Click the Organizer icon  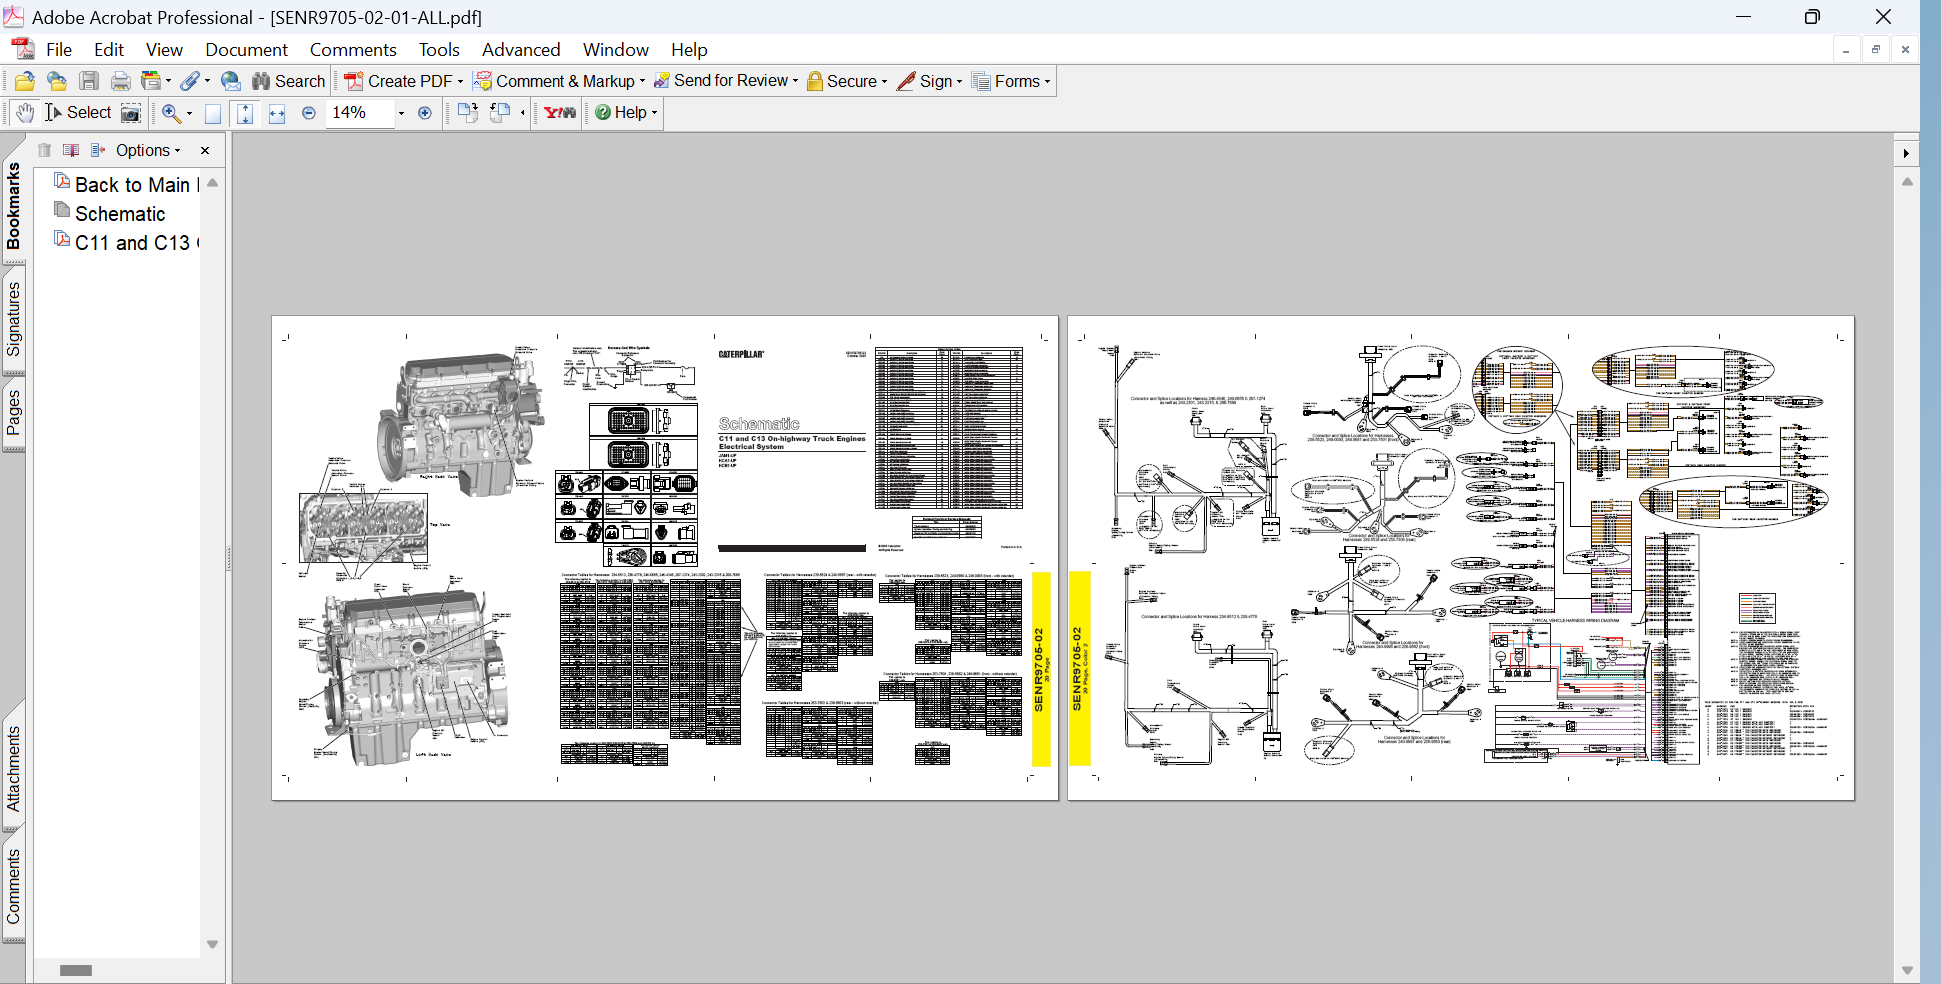[x=151, y=81]
